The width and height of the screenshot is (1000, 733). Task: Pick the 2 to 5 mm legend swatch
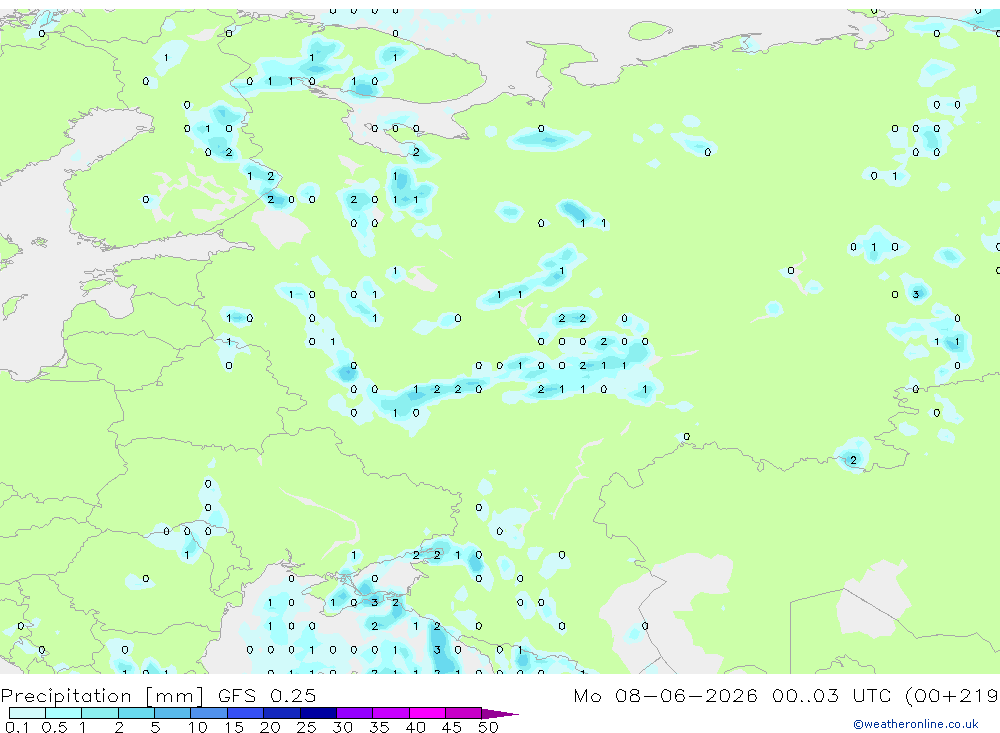click(x=136, y=713)
